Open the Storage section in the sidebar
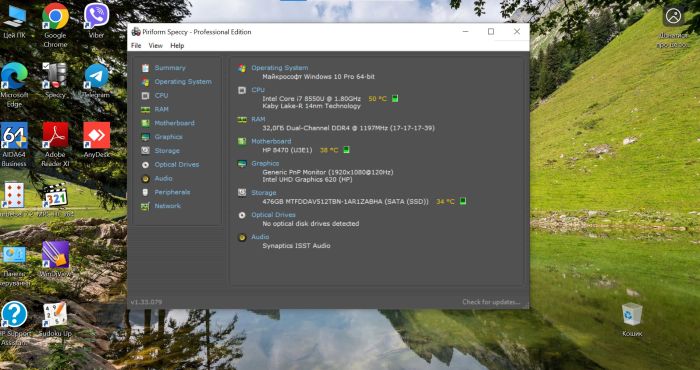Image resolution: width=700 pixels, height=370 pixels. pyautogui.click(x=167, y=151)
